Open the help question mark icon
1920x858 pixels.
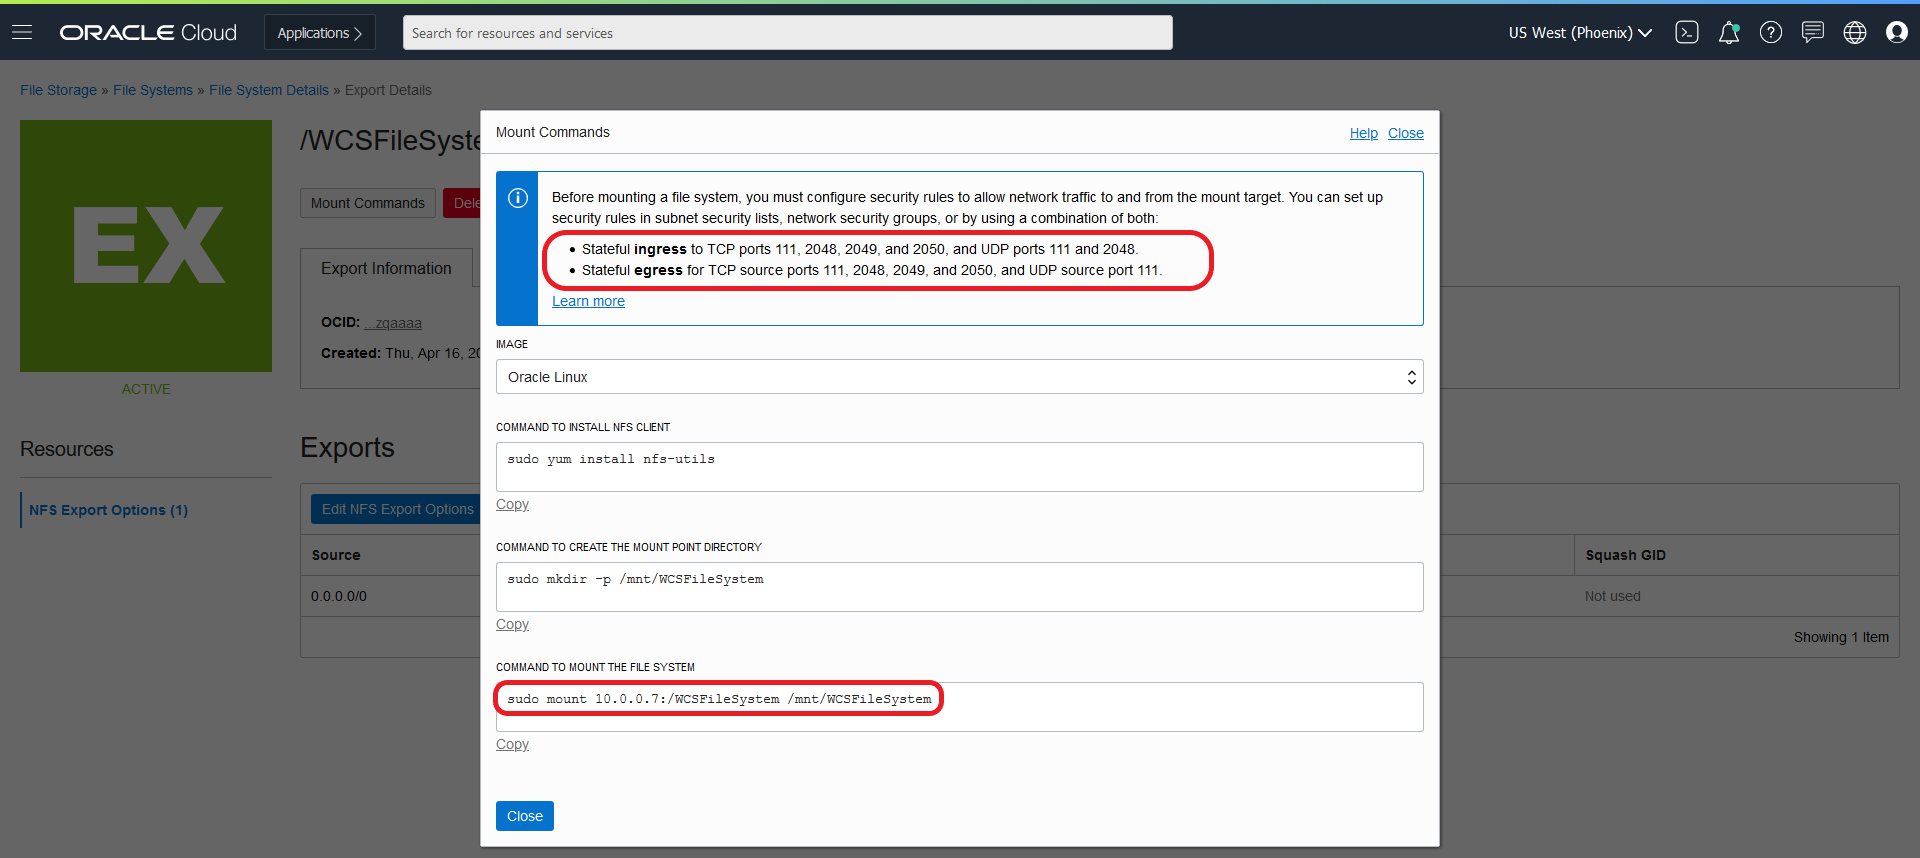pos(1771,32)
